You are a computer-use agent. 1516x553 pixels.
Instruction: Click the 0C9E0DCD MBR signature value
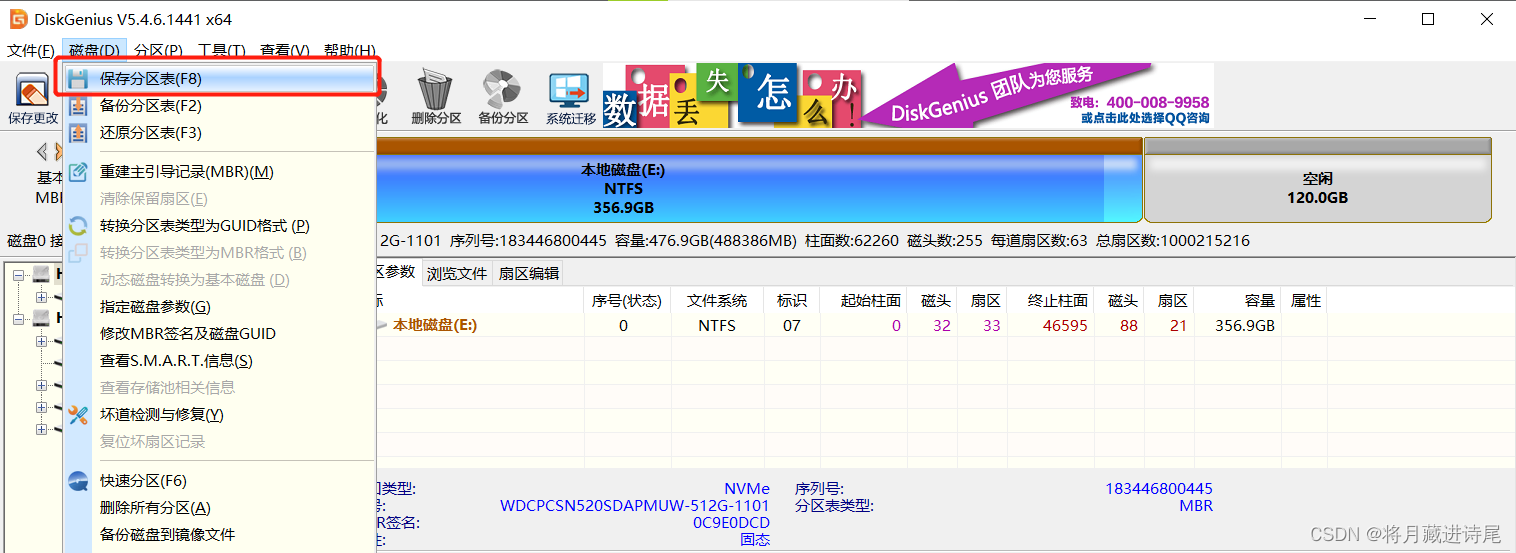click(732, 523)
